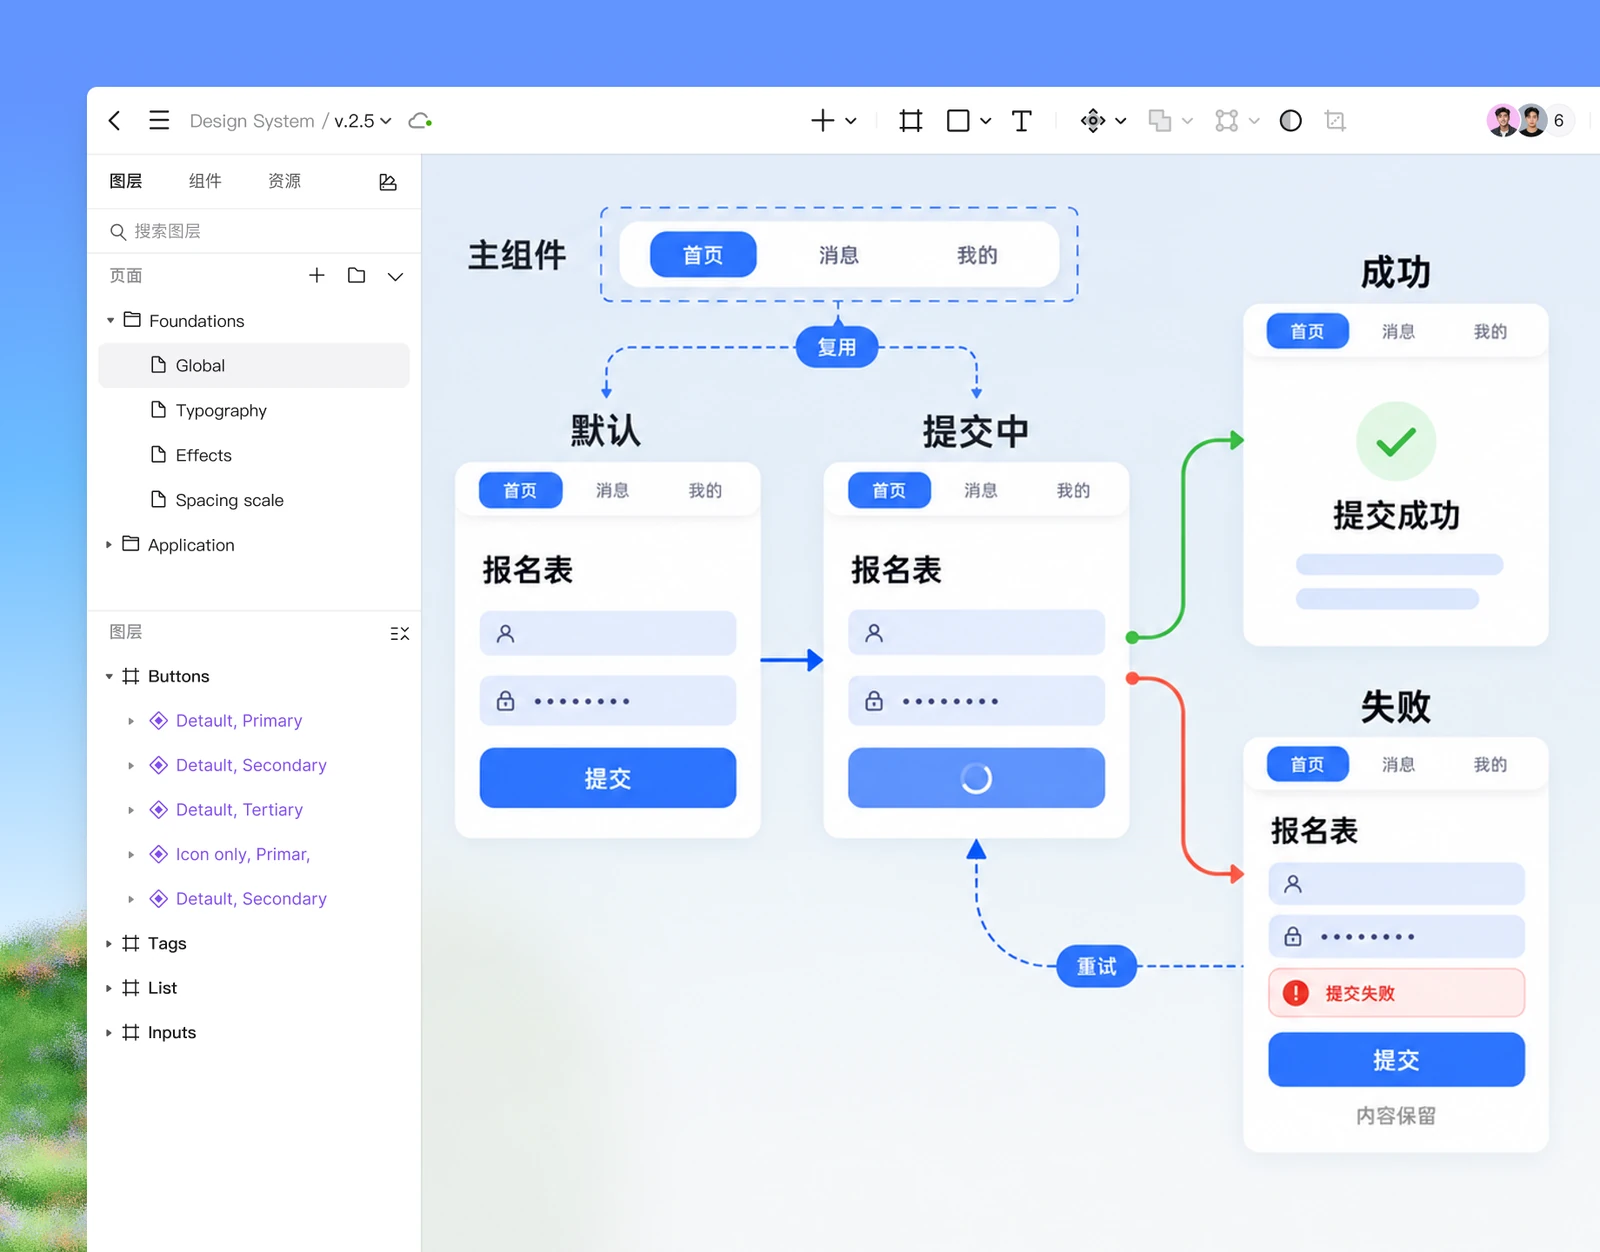Click the crop tool icon
Viewport: 1600px width, 1252px height.
click(1335, 121)
